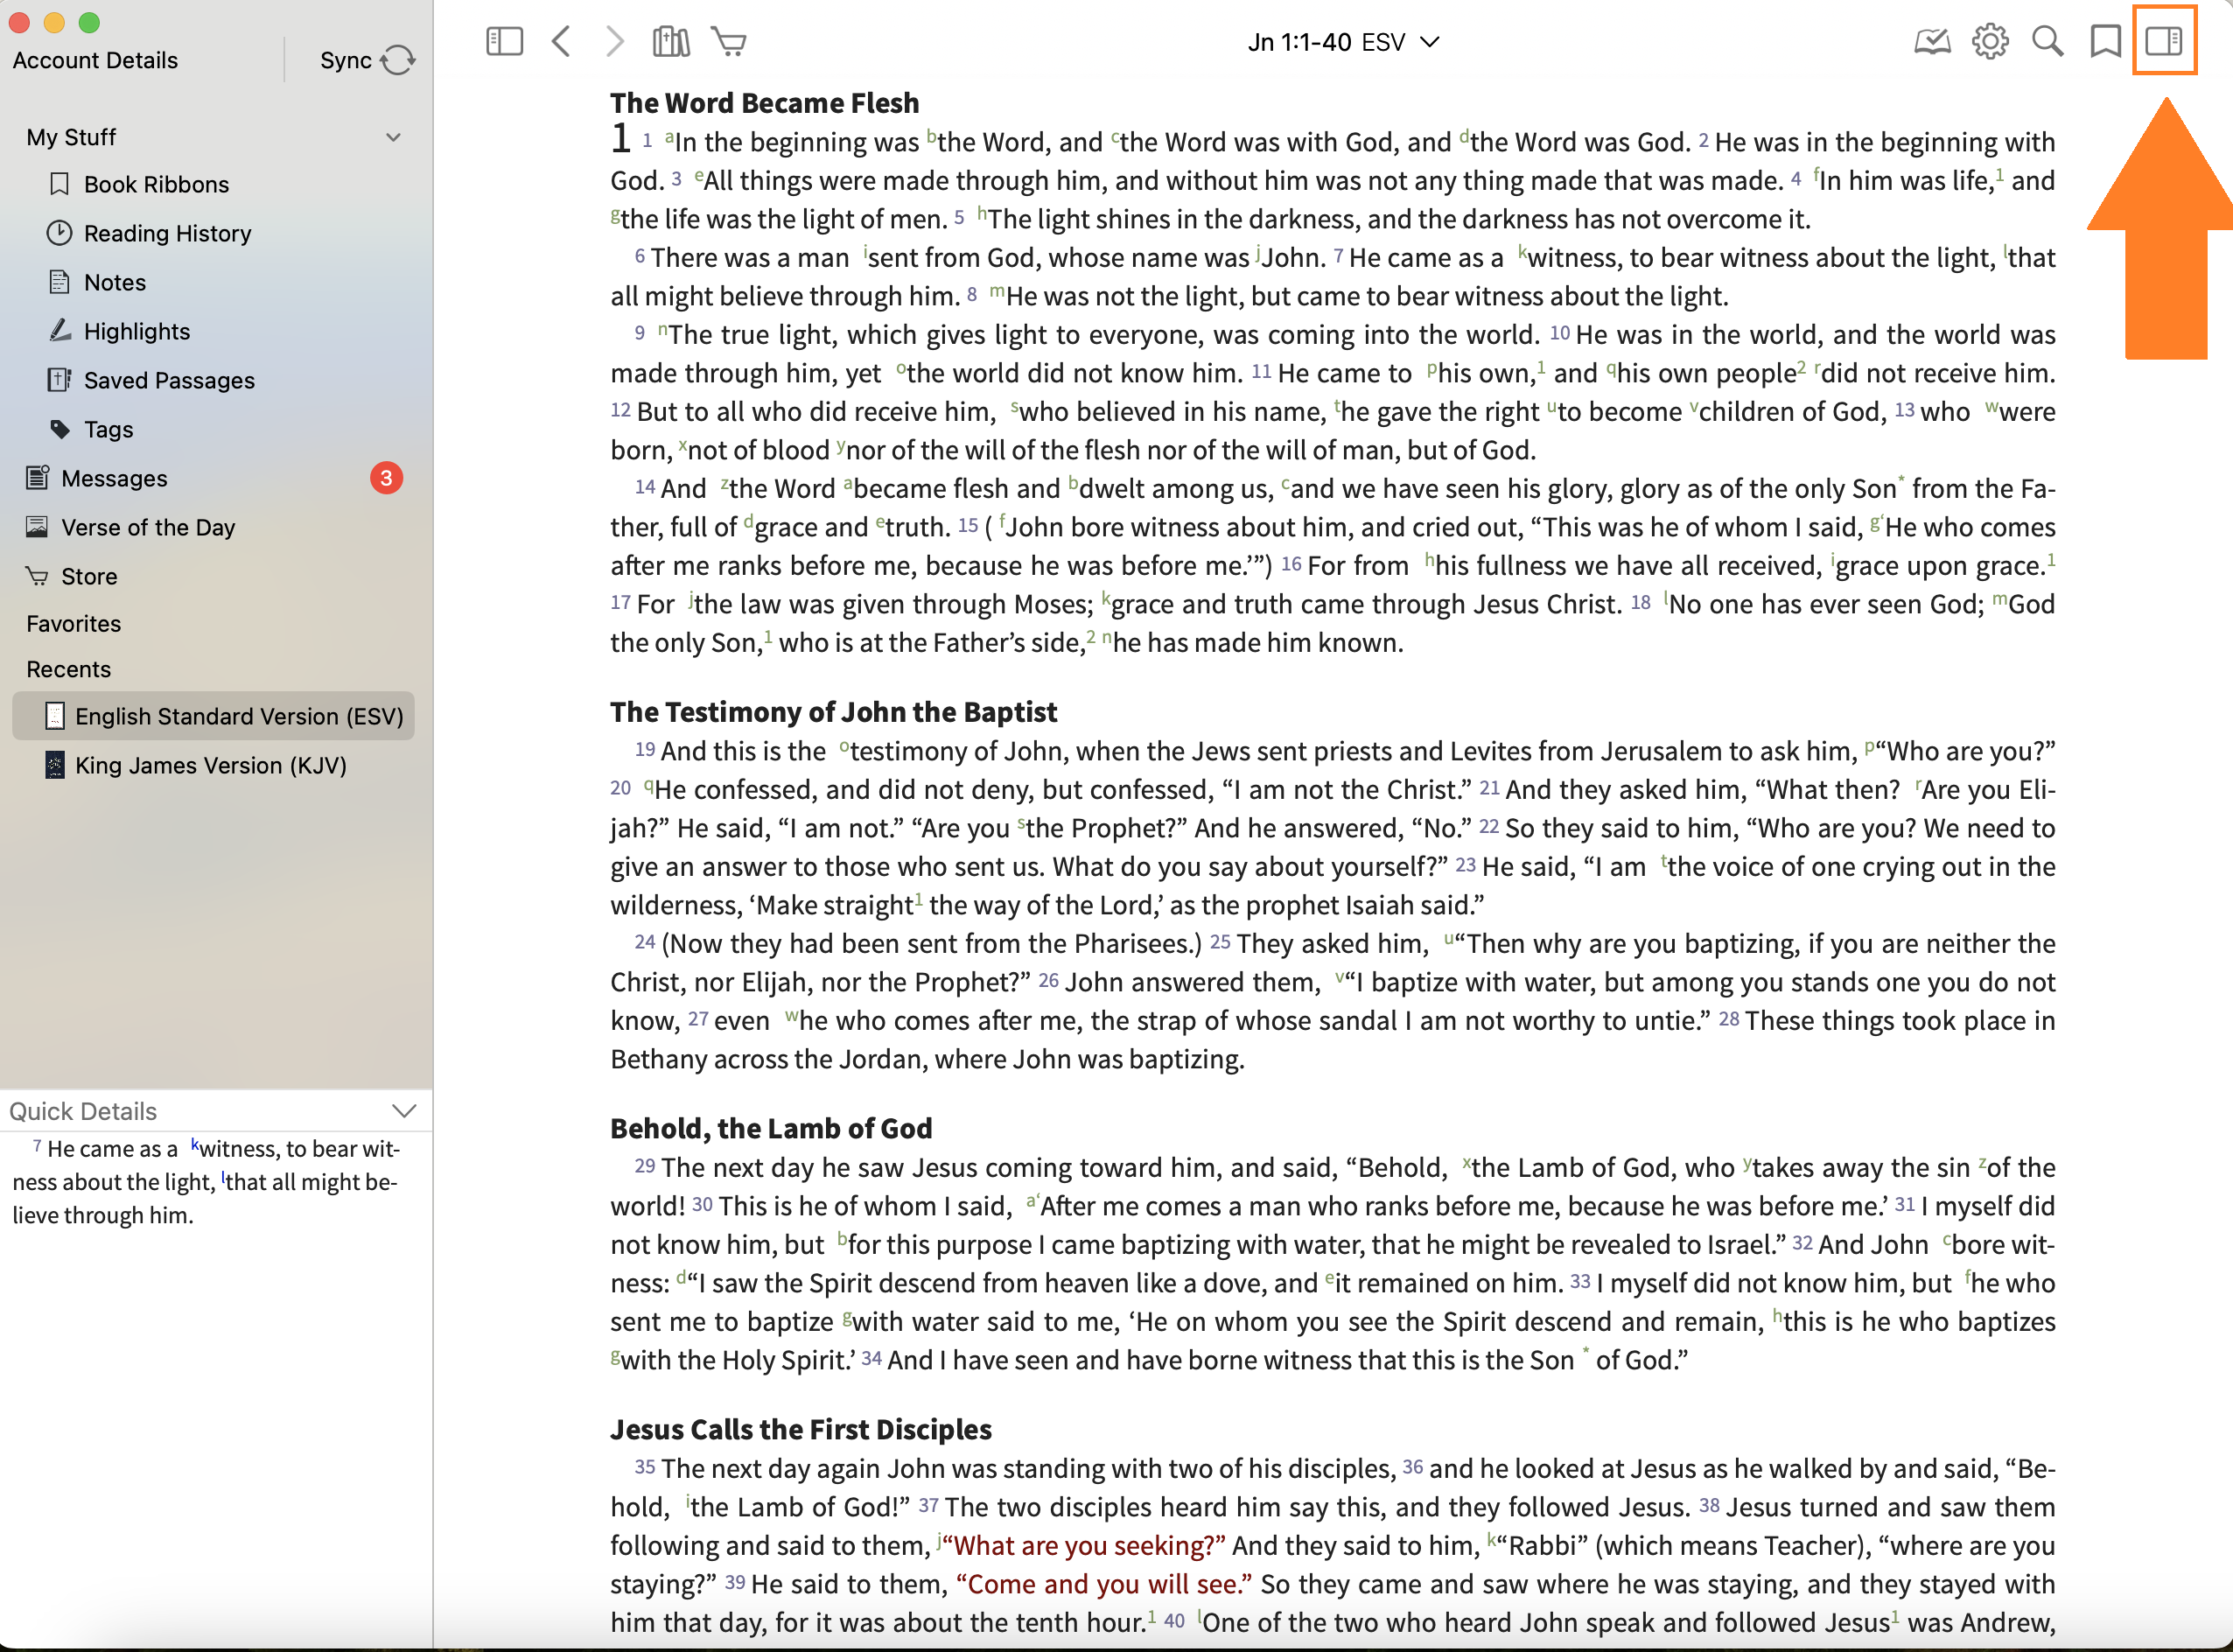Open Messages with 3 unread
Image resolution: width=2233 pixels, height=1652 pixels.
(x=114, y=478)
